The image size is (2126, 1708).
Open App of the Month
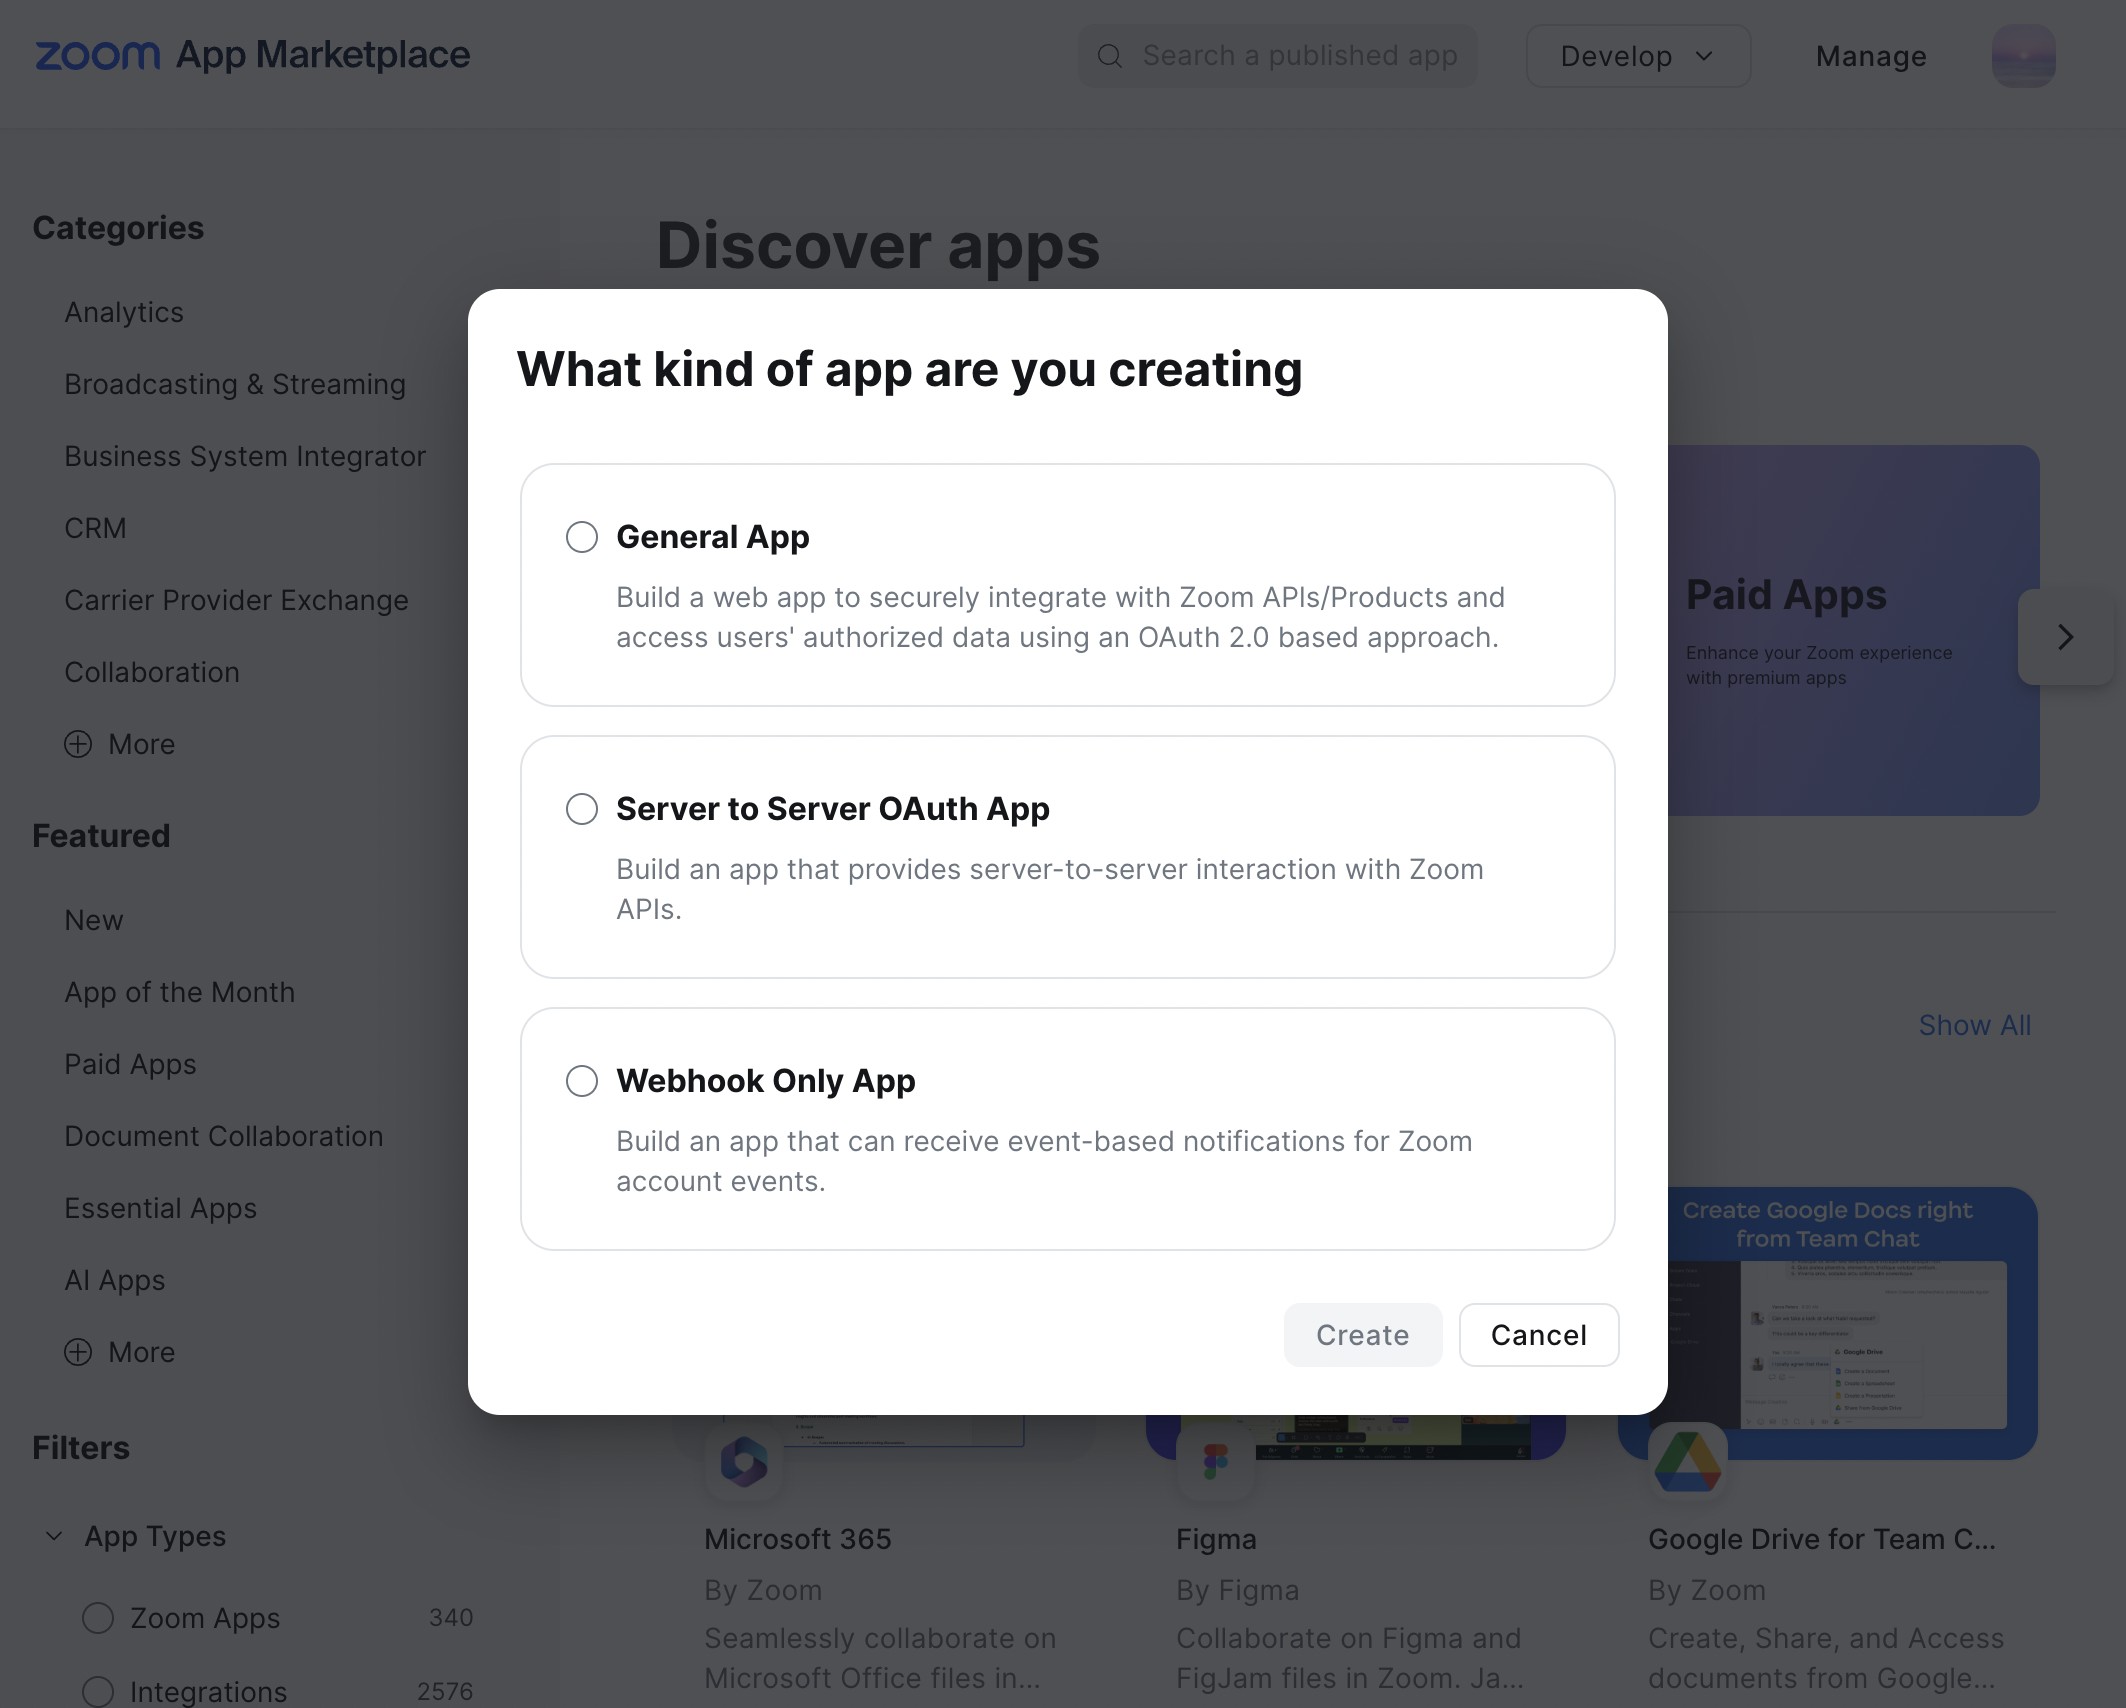click(x=180, y=992)
